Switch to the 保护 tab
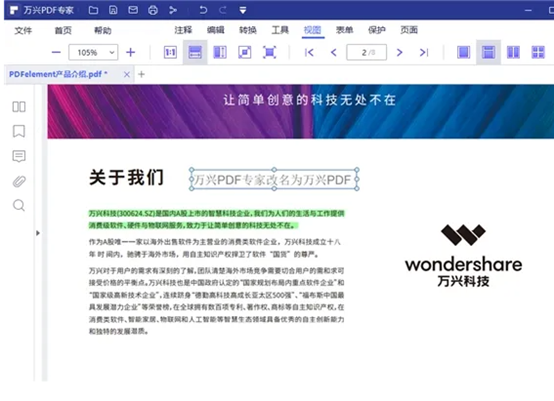Screen dimensions: 554x401 tap(377, 30)
